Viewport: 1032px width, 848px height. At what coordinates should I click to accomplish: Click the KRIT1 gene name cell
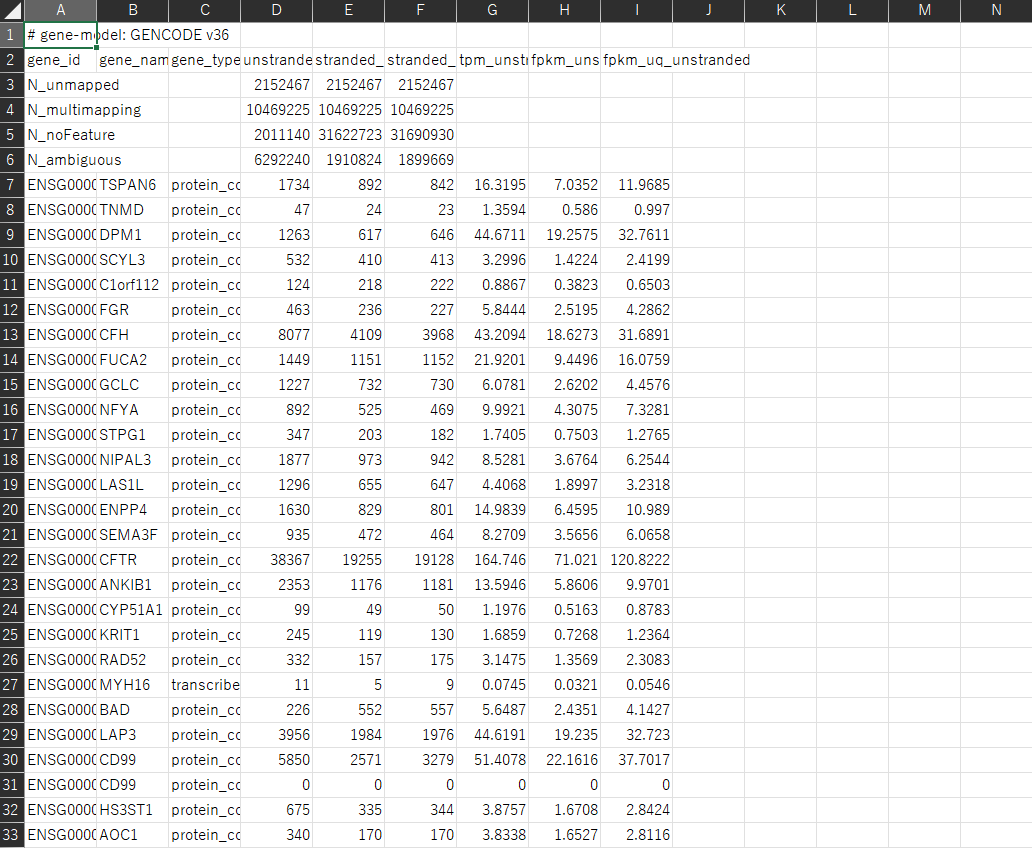pos(132,635)
